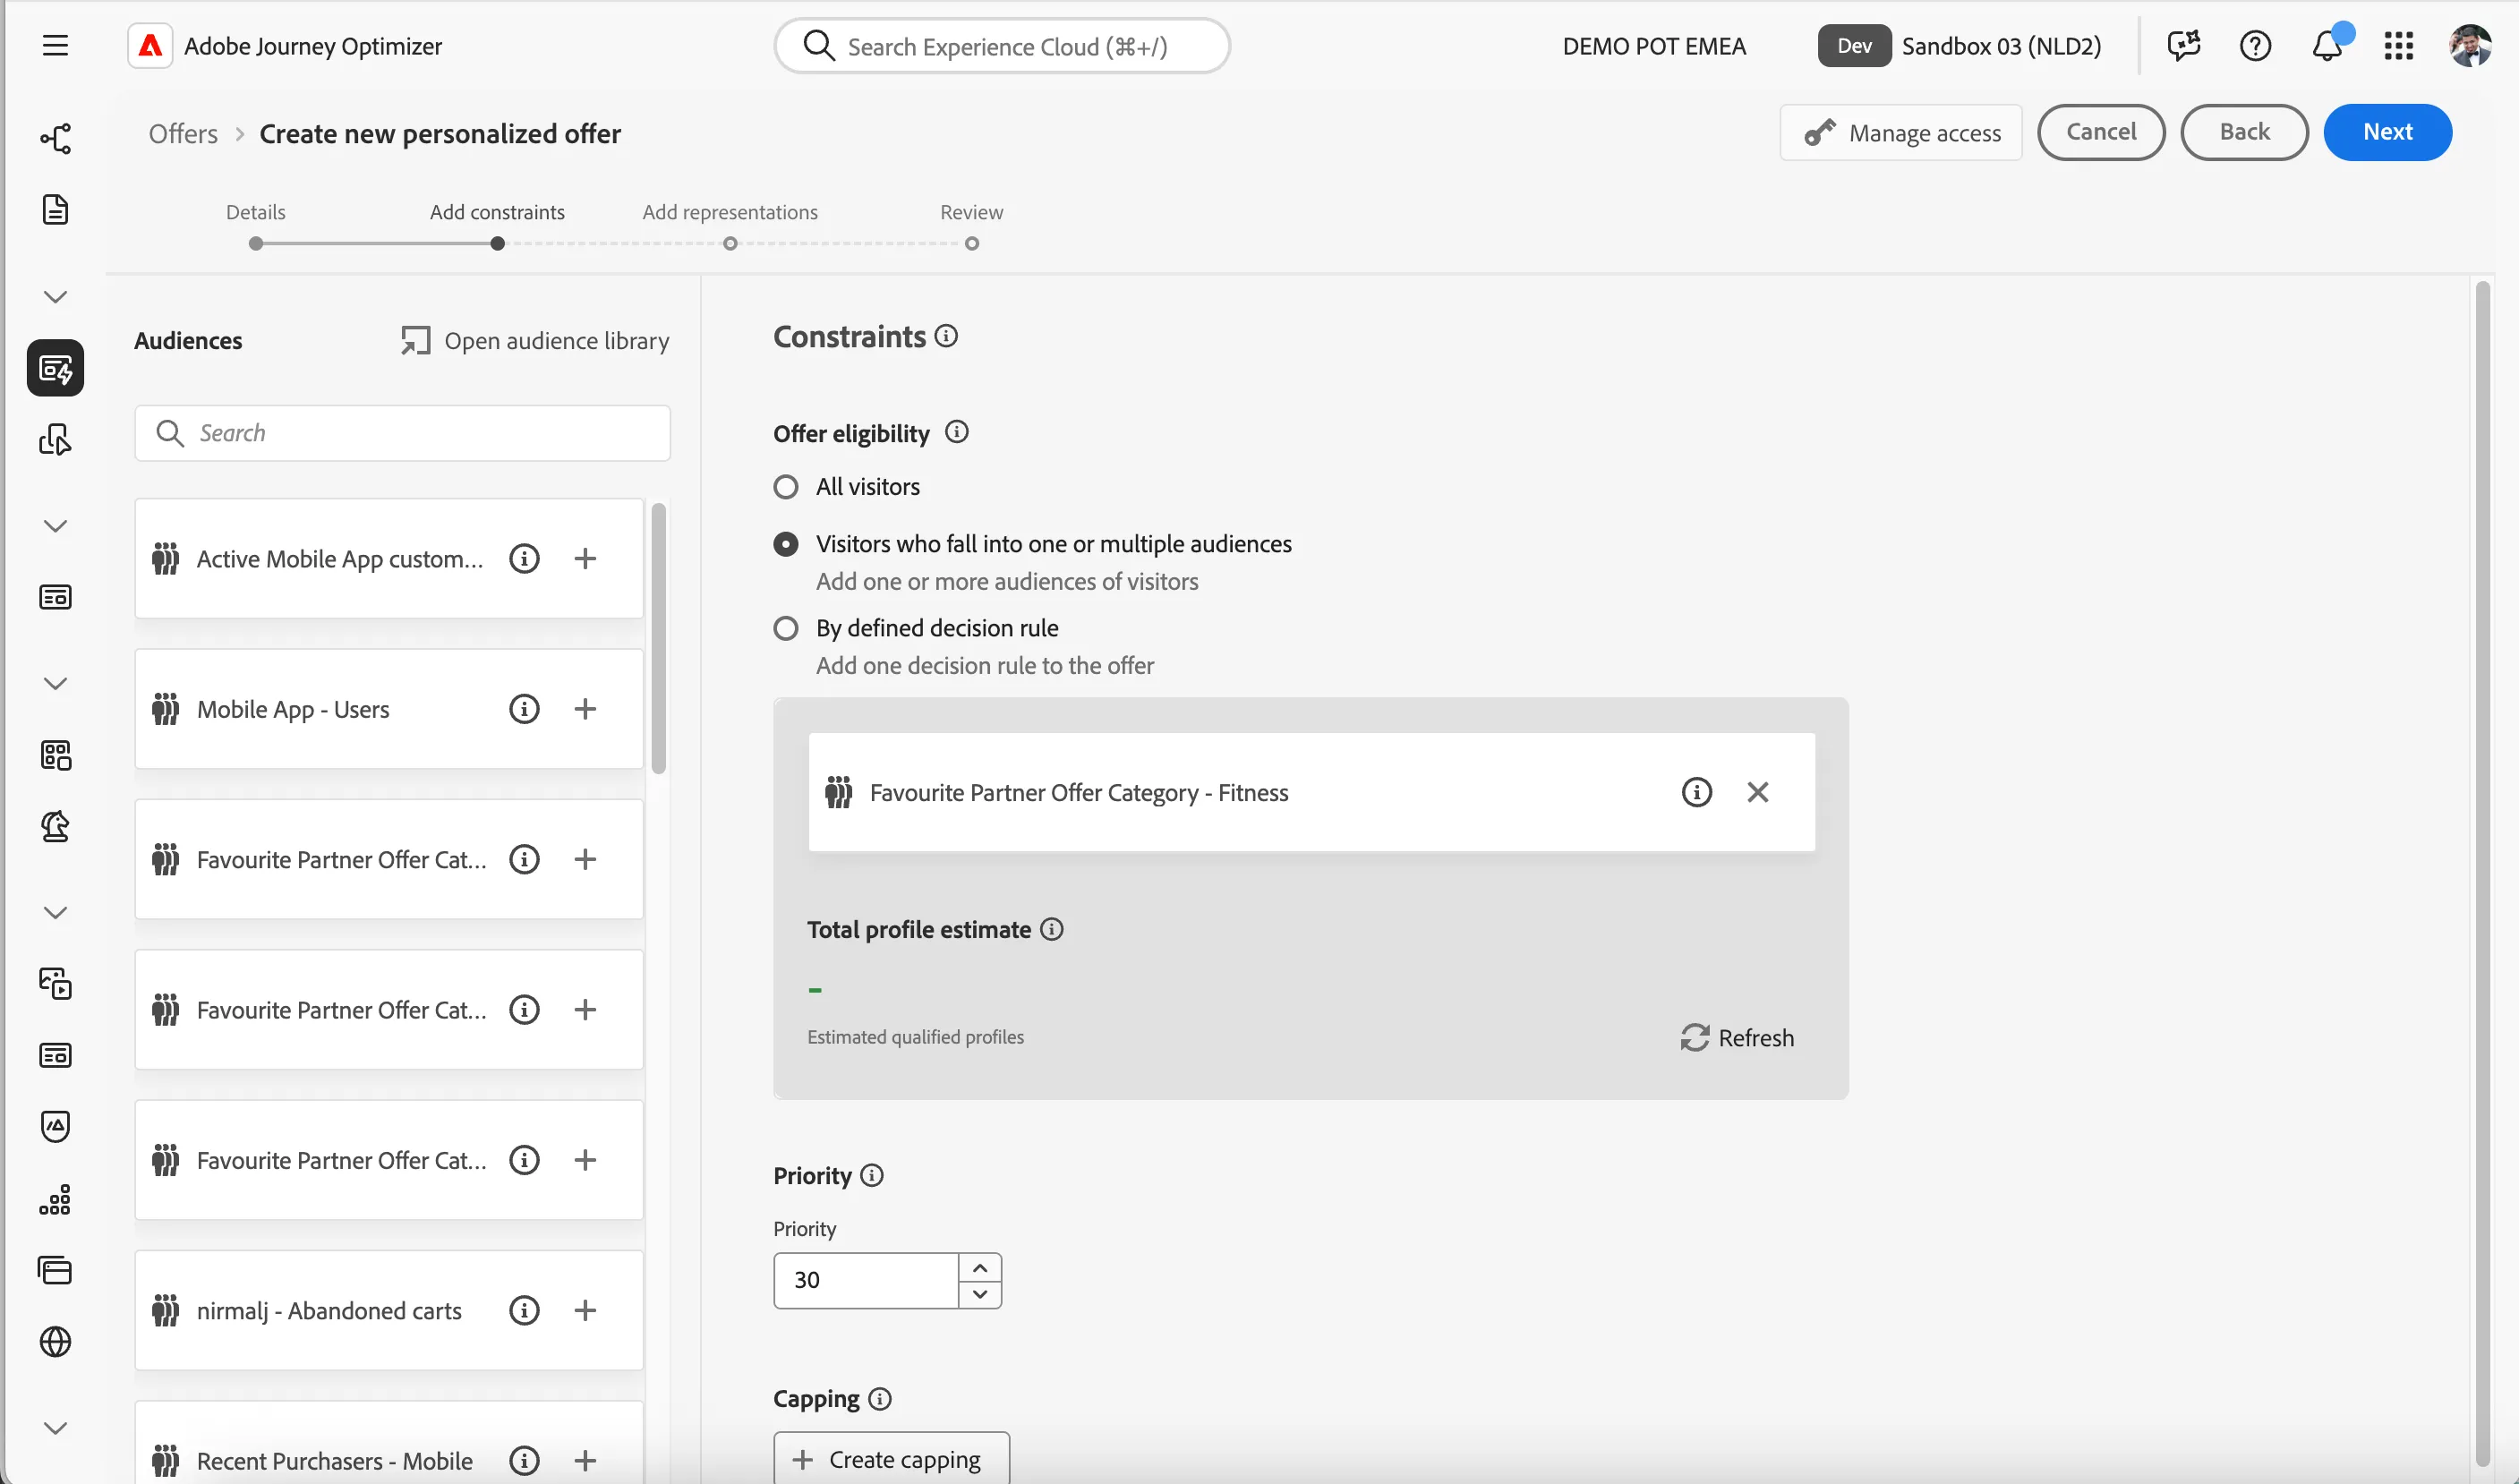Viewport: 2519px width, 1484px height.
Task: Open the AI assistant chat icon
Action: (x=2184, y=46)
